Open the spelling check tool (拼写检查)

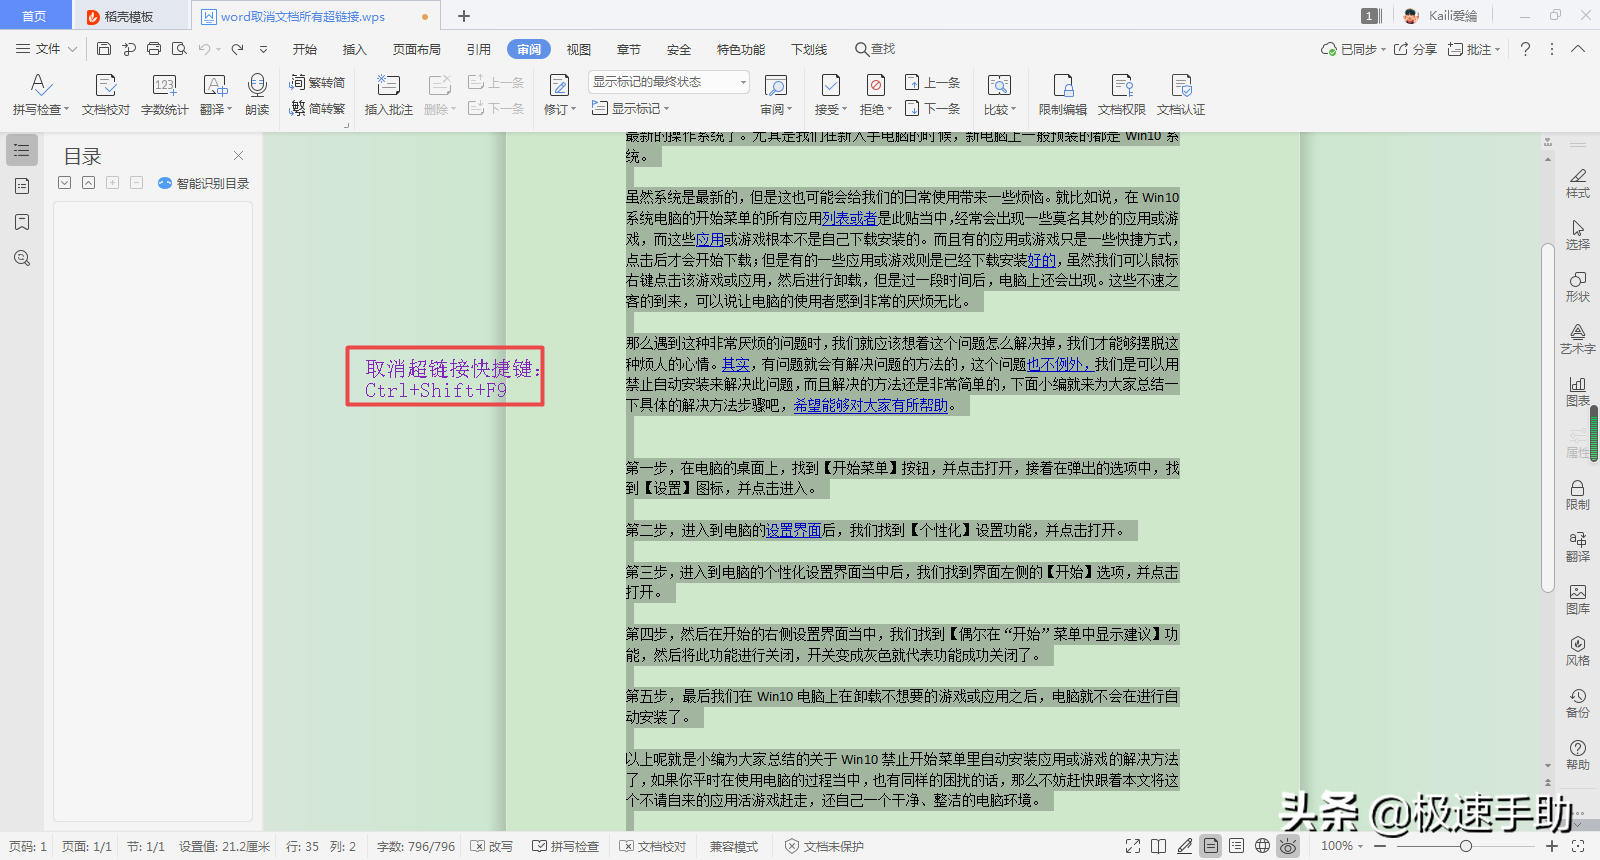40,95
